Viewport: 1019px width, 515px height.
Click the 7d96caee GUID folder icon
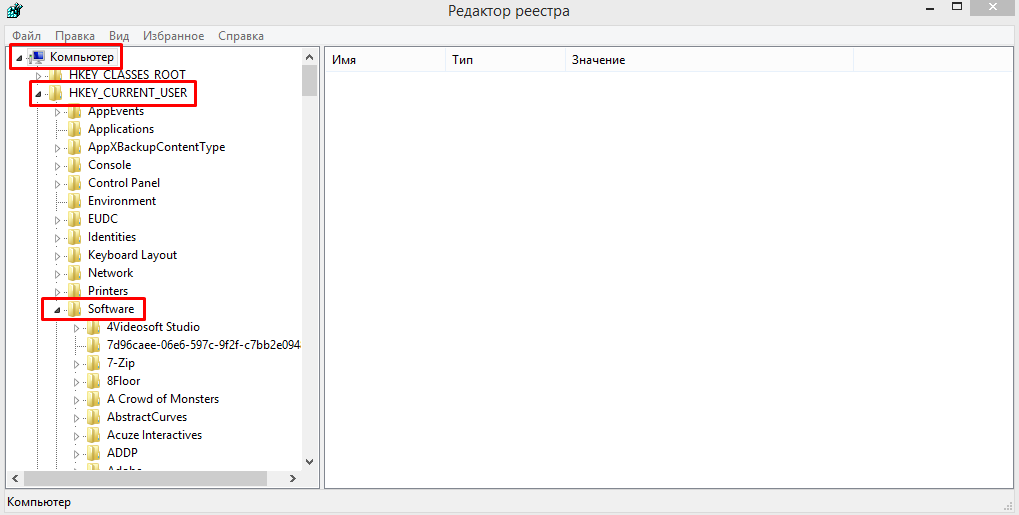click(94, 345)
